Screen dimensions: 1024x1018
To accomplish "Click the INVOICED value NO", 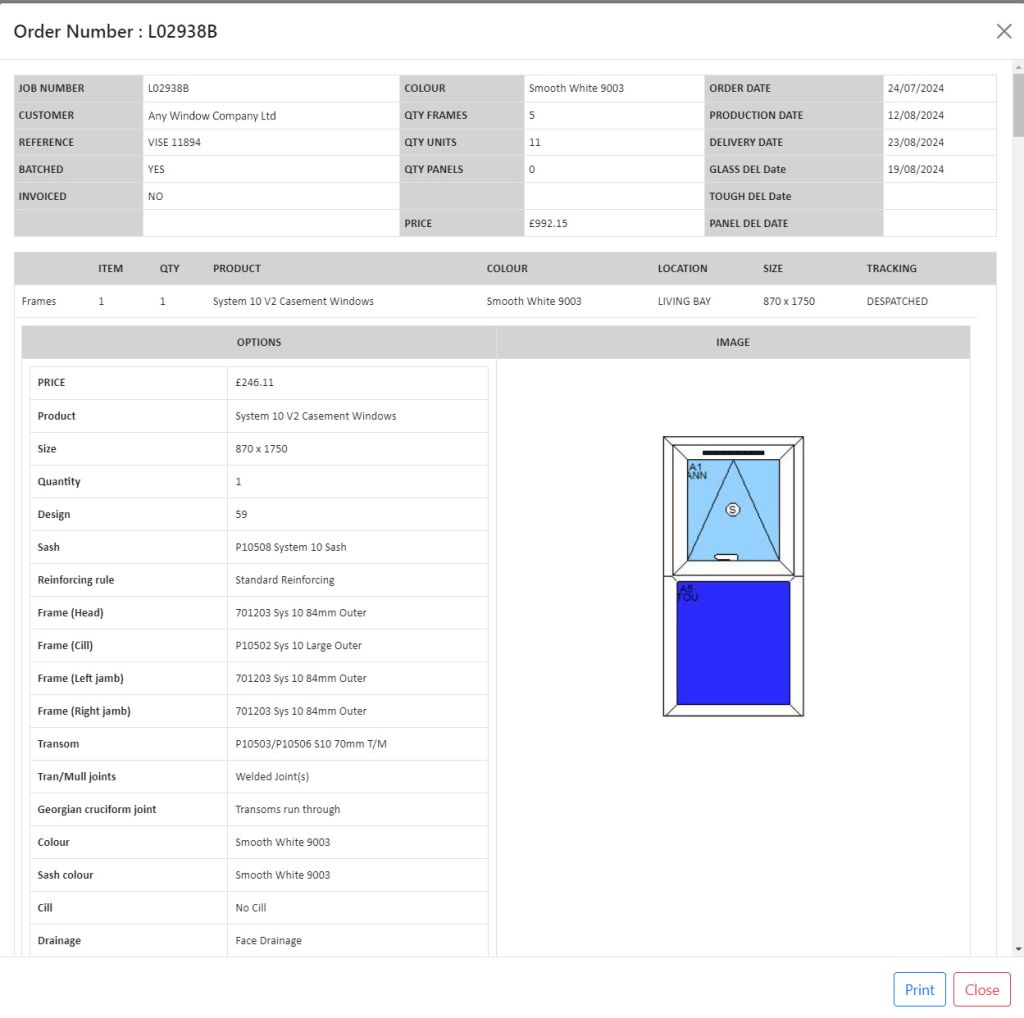I will 155,197.
